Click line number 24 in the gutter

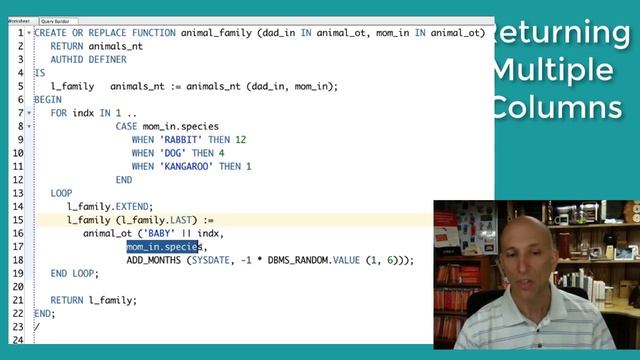[18, 340]
